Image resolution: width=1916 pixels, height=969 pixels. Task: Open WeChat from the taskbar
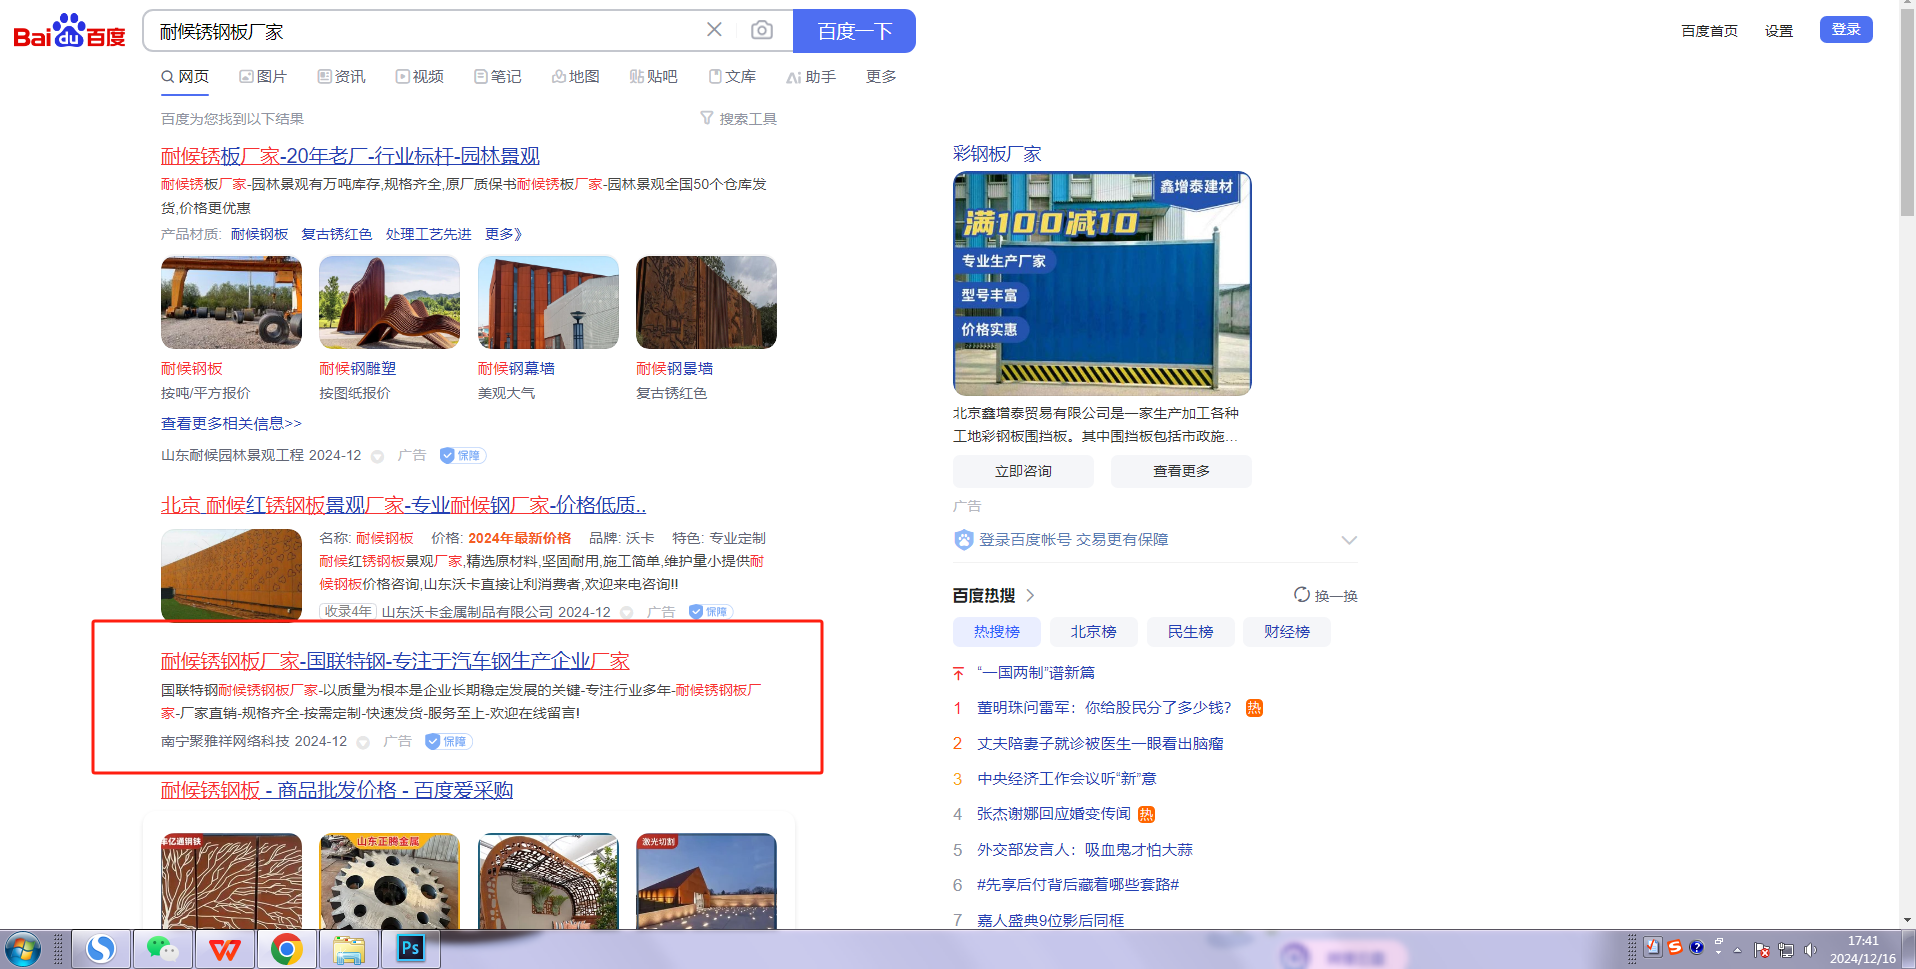coord(162,948)
